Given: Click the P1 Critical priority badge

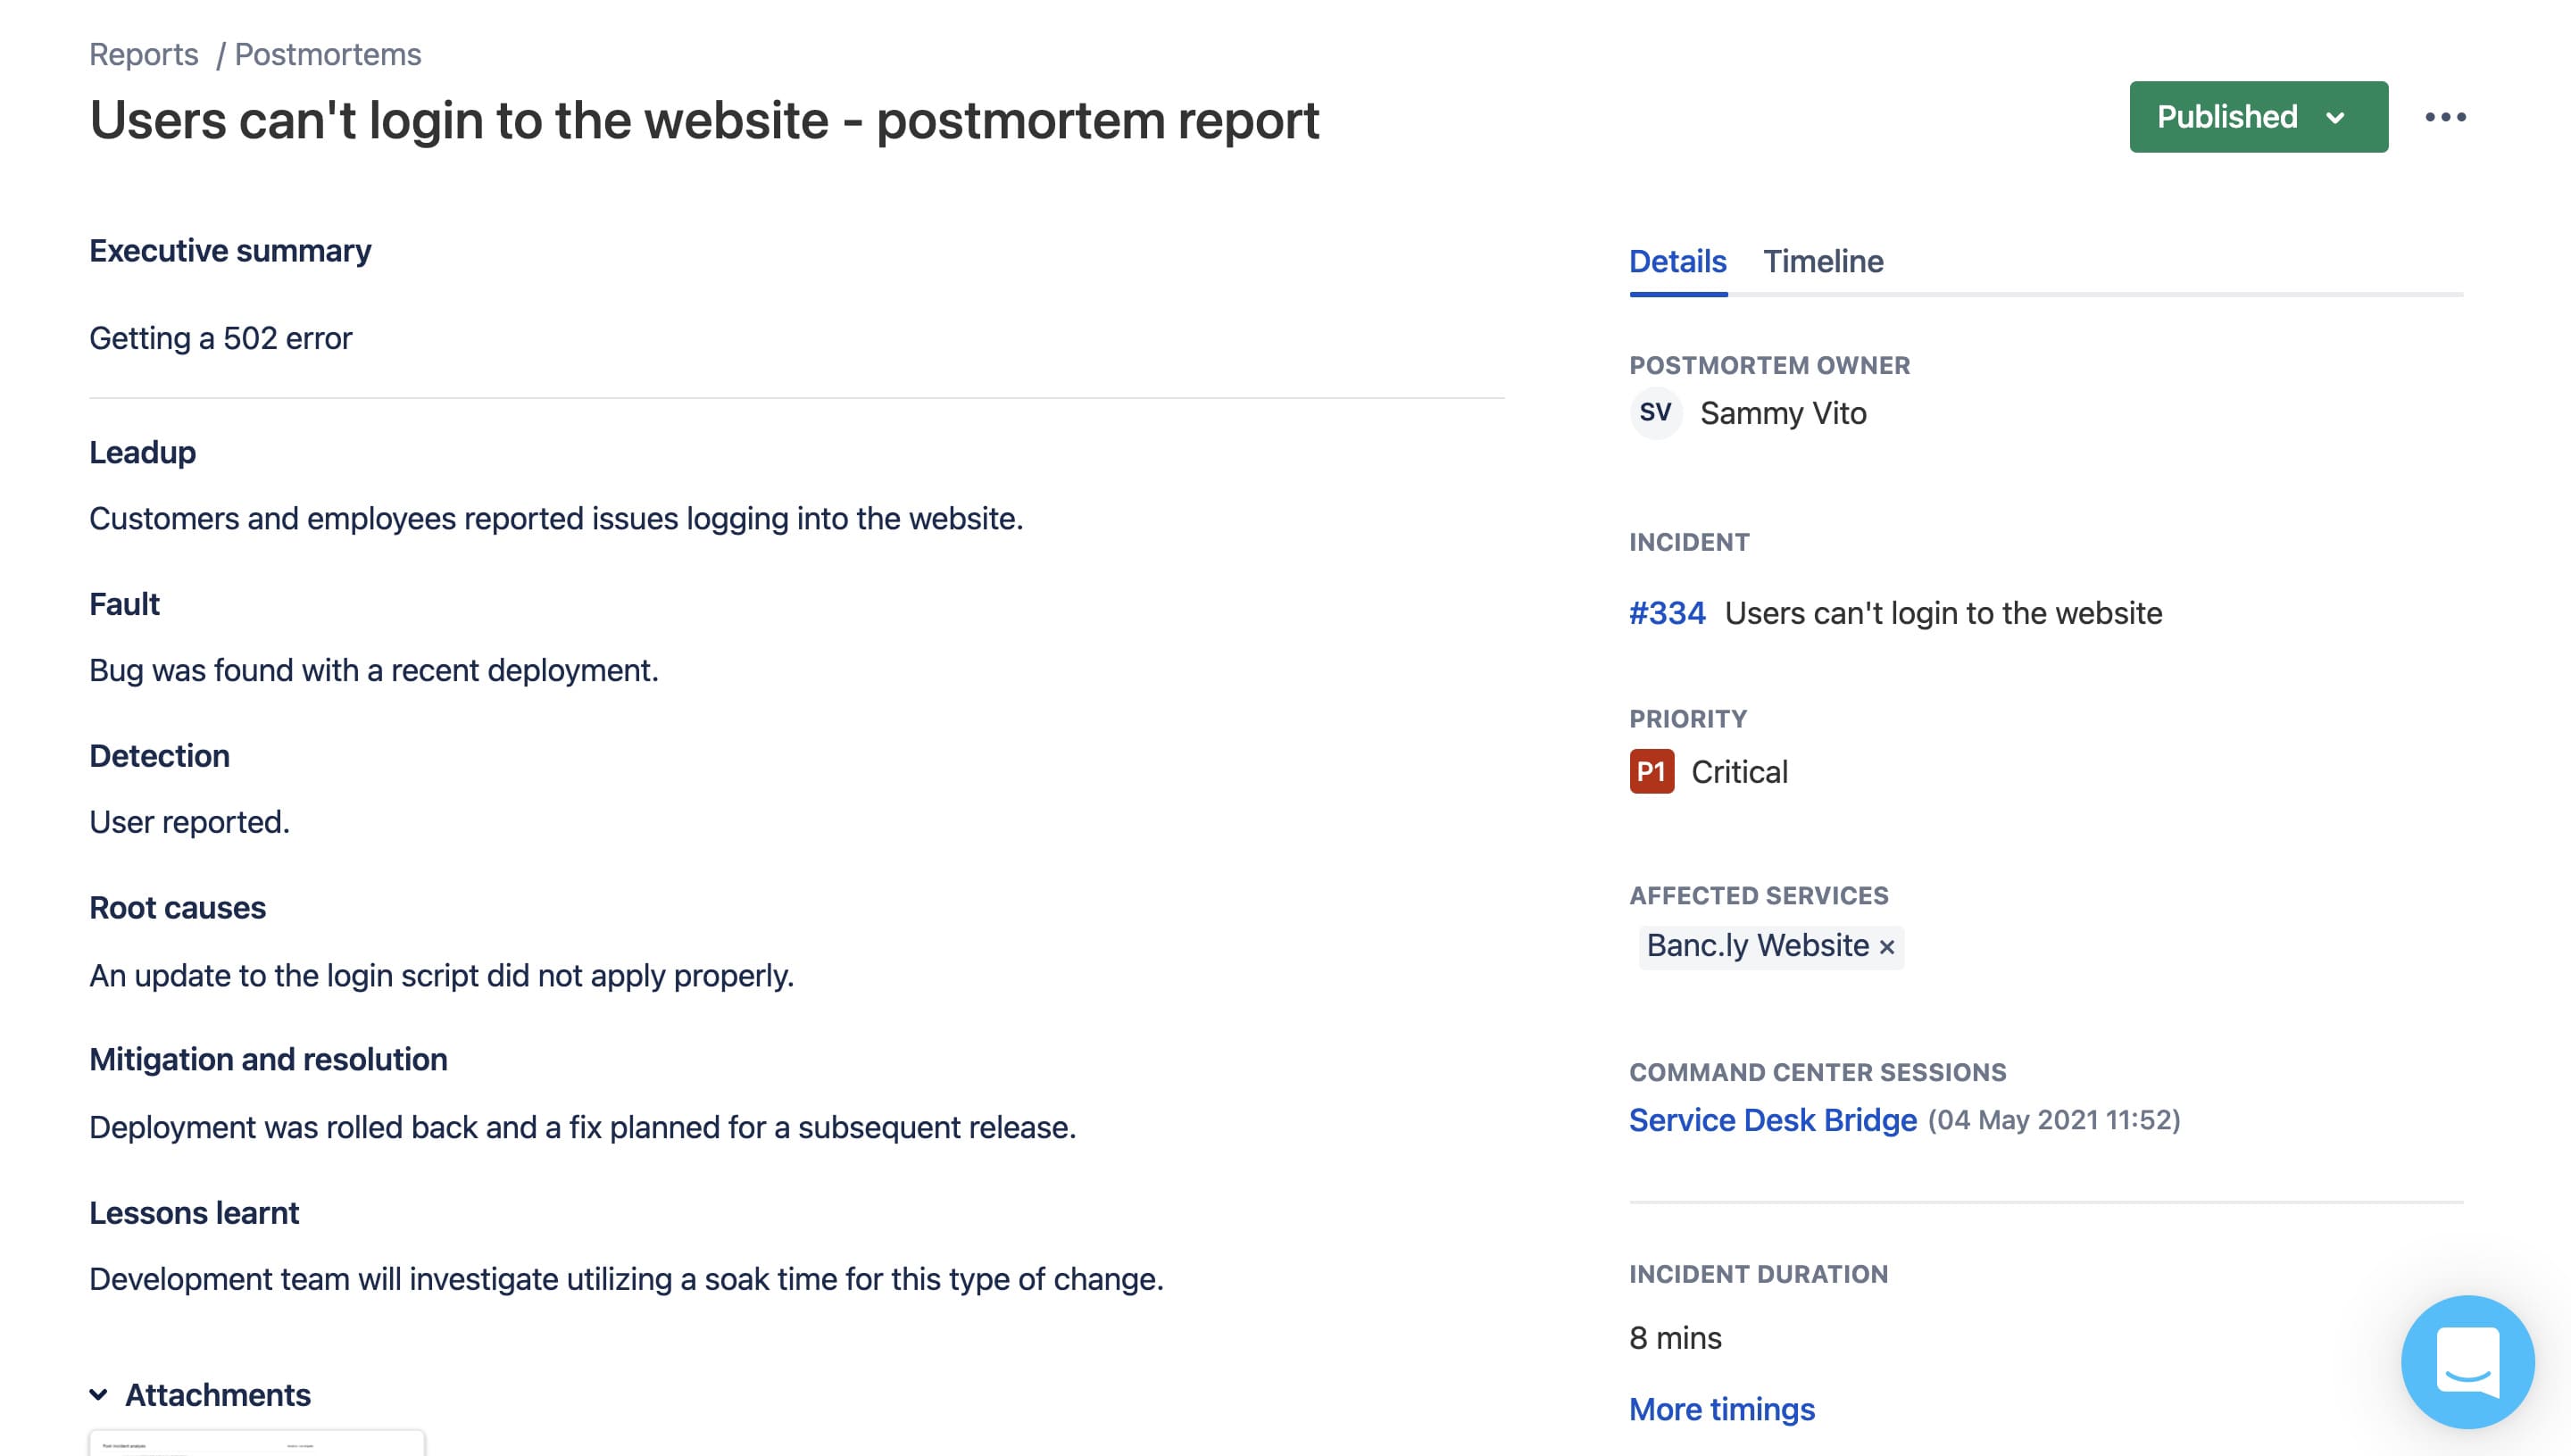Looking at the screenshot, I should (1651, 771).
